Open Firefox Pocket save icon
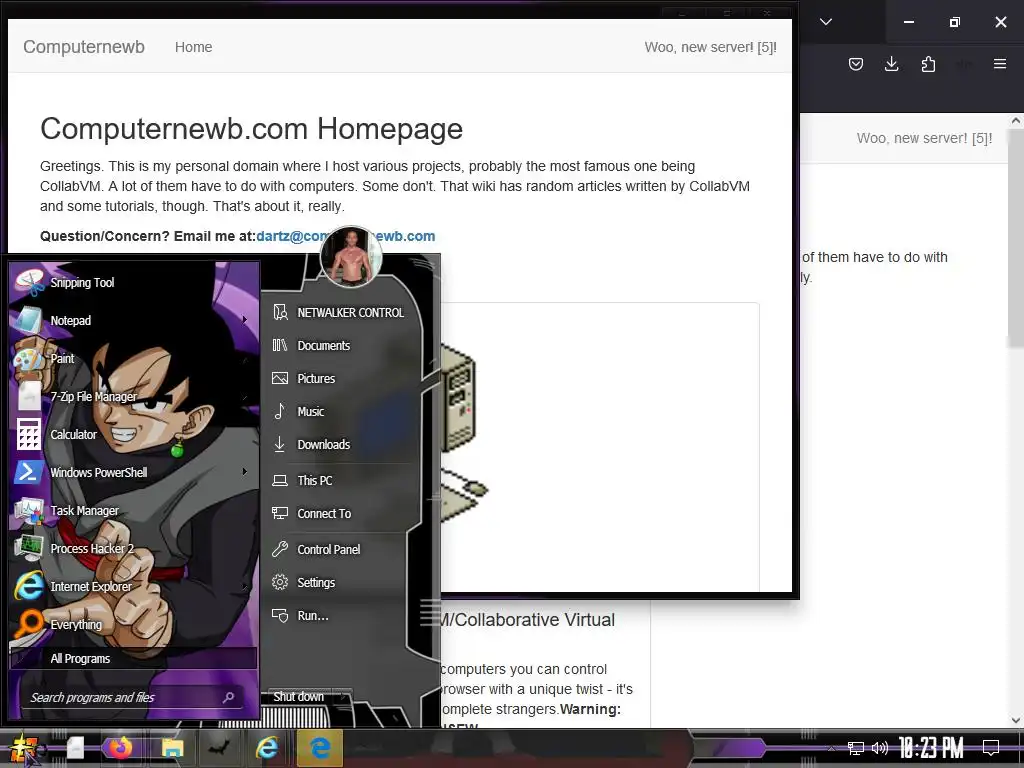1024x768 pixels. coord(856,64)
